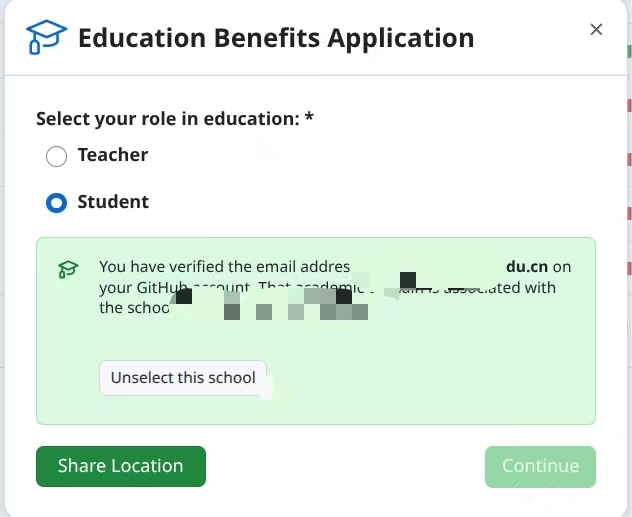Click the GitHub word in the notice
The height and width of the screenshot is (517, 632).
pyautogui.click(x=162, y=287)
